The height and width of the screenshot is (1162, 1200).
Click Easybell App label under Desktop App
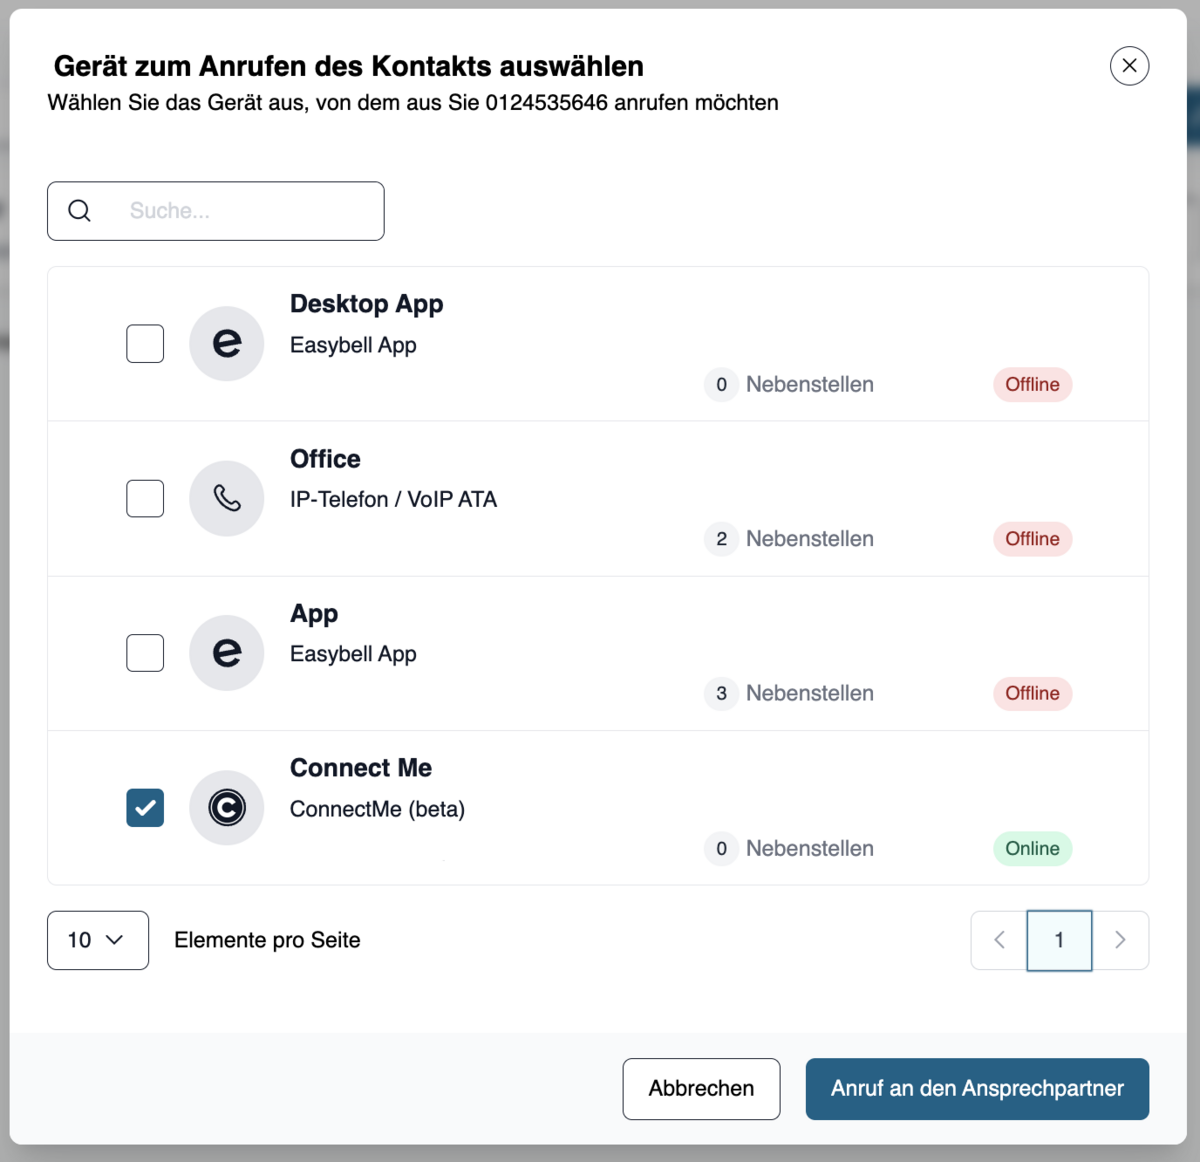pyautogui.click(x=353, y=345)
